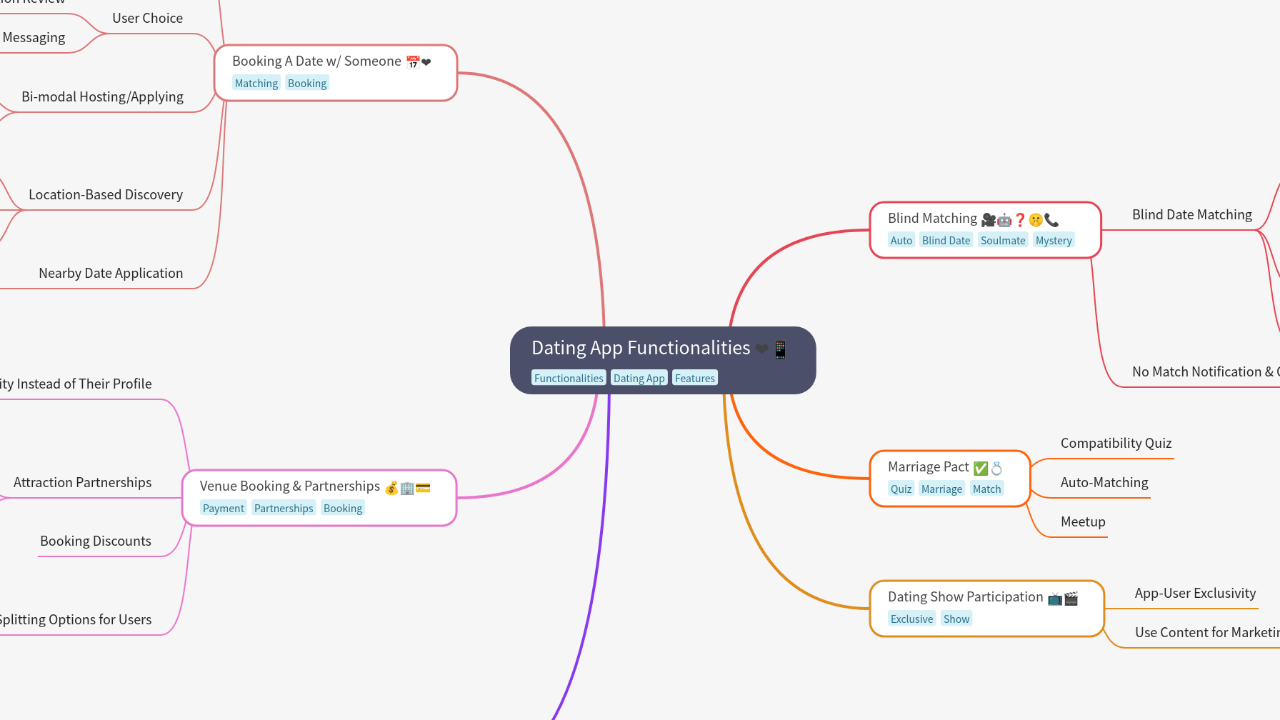The image size is (1280, 720).
Task: Select the No Match Notification subtopic
Action: pos(1206,371)
